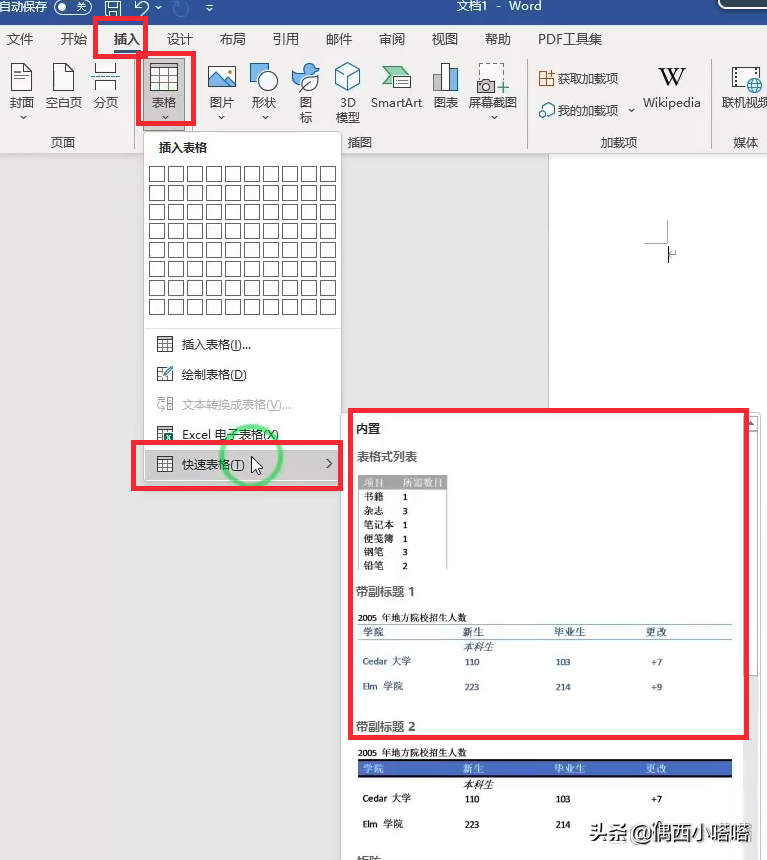The width and height of the screenshot is (767, 860).
Task: Click the 图标 icons button
Action: click(x=306, y=92)
